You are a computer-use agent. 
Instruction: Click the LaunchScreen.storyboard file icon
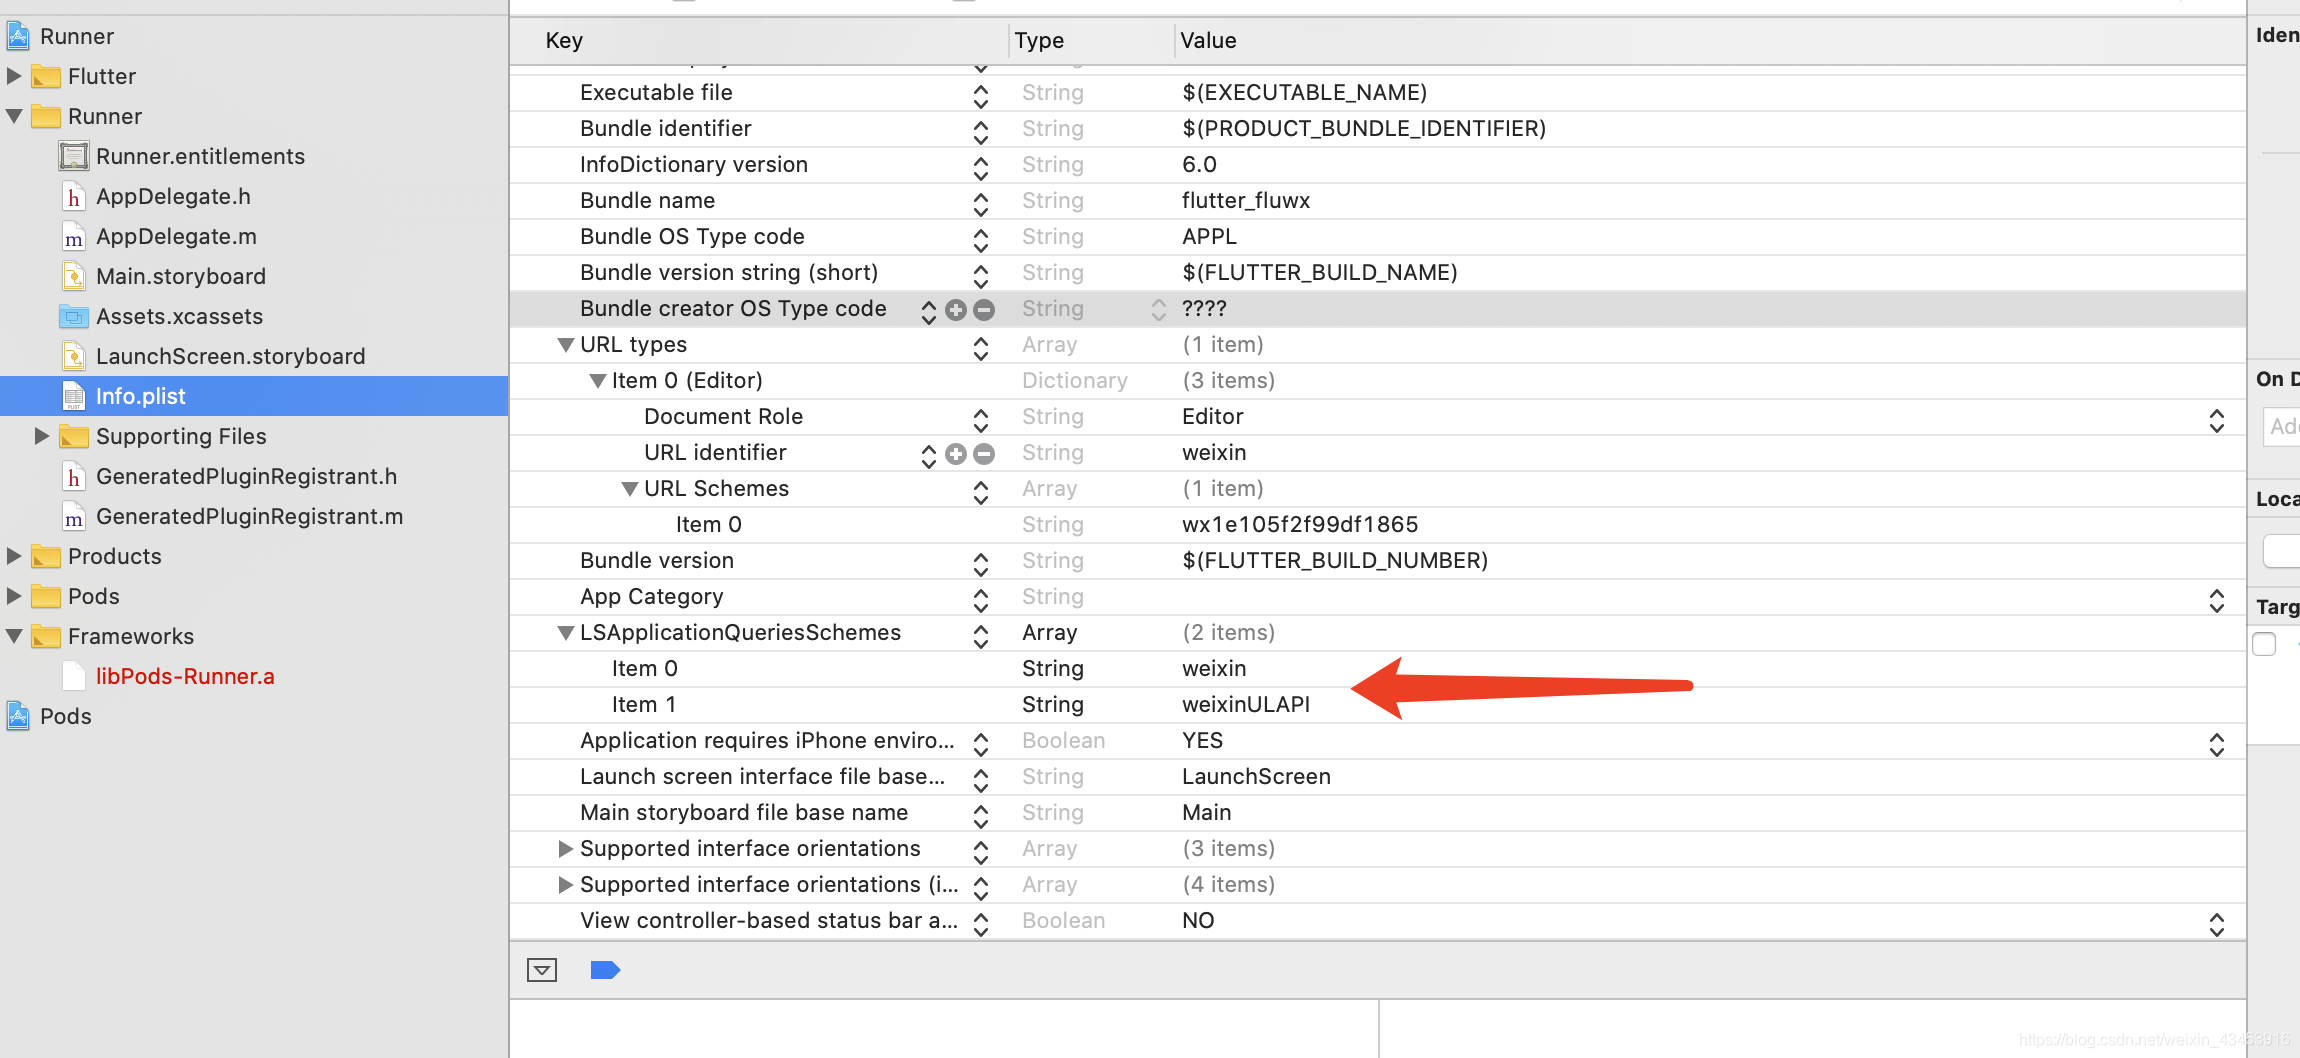point(74,357)
